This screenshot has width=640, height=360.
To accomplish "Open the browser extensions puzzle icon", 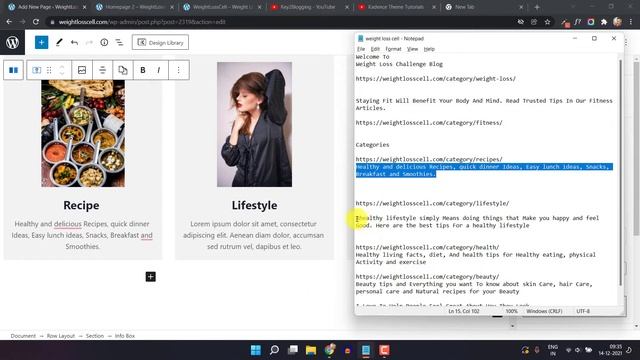I will tap(604, 22).
